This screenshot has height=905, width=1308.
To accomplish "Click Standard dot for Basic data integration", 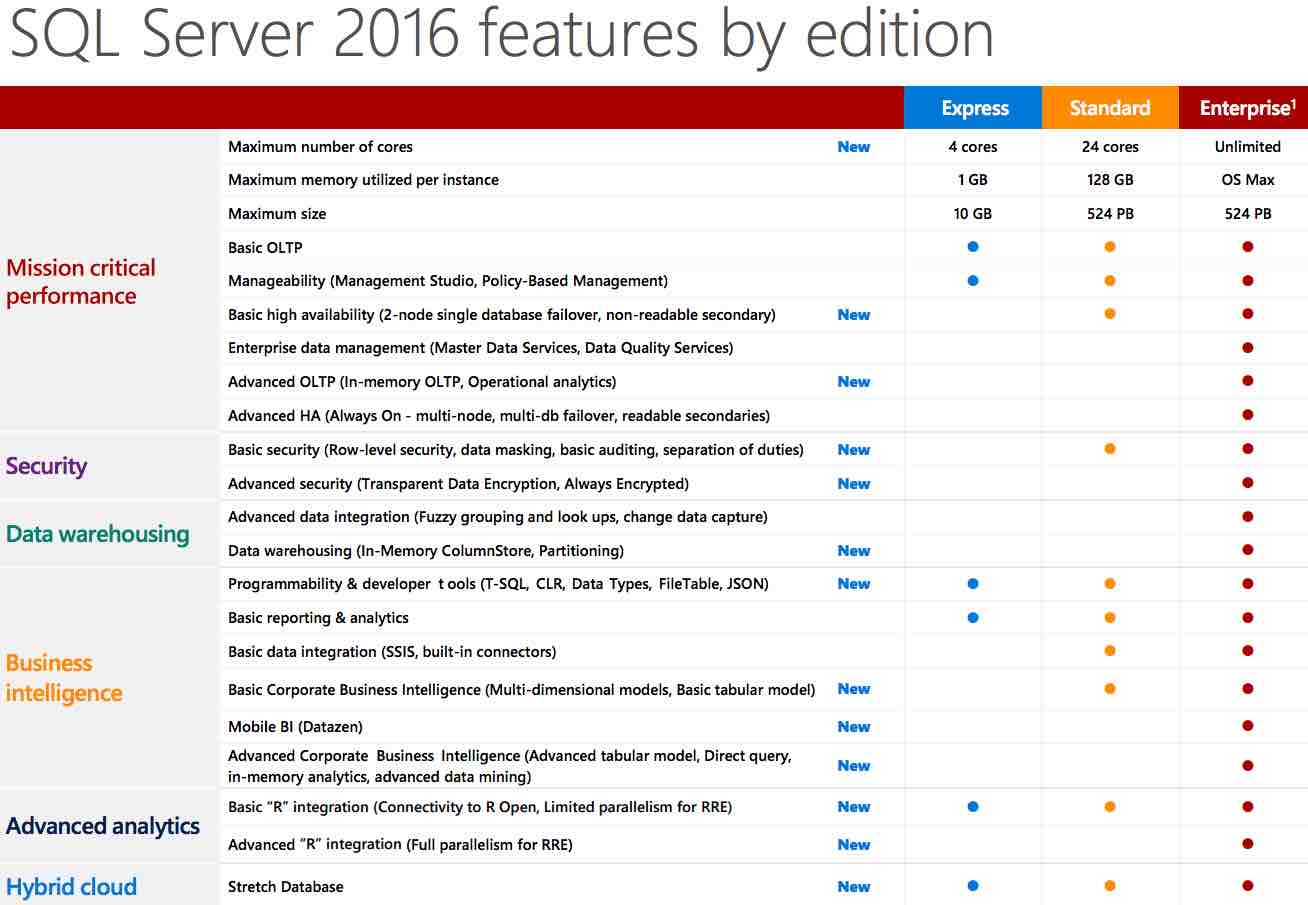I will 1110,651.
